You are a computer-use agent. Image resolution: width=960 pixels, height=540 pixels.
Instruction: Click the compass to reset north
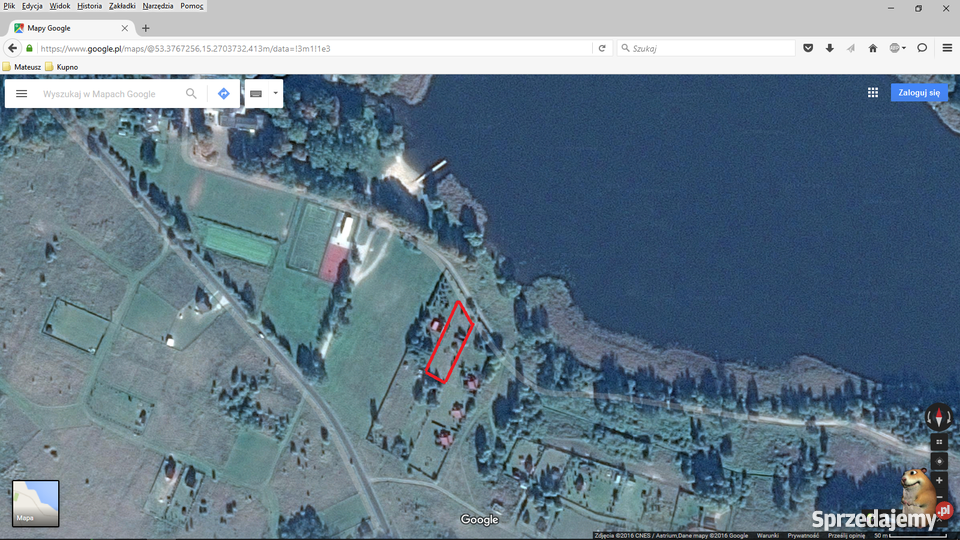938,417
